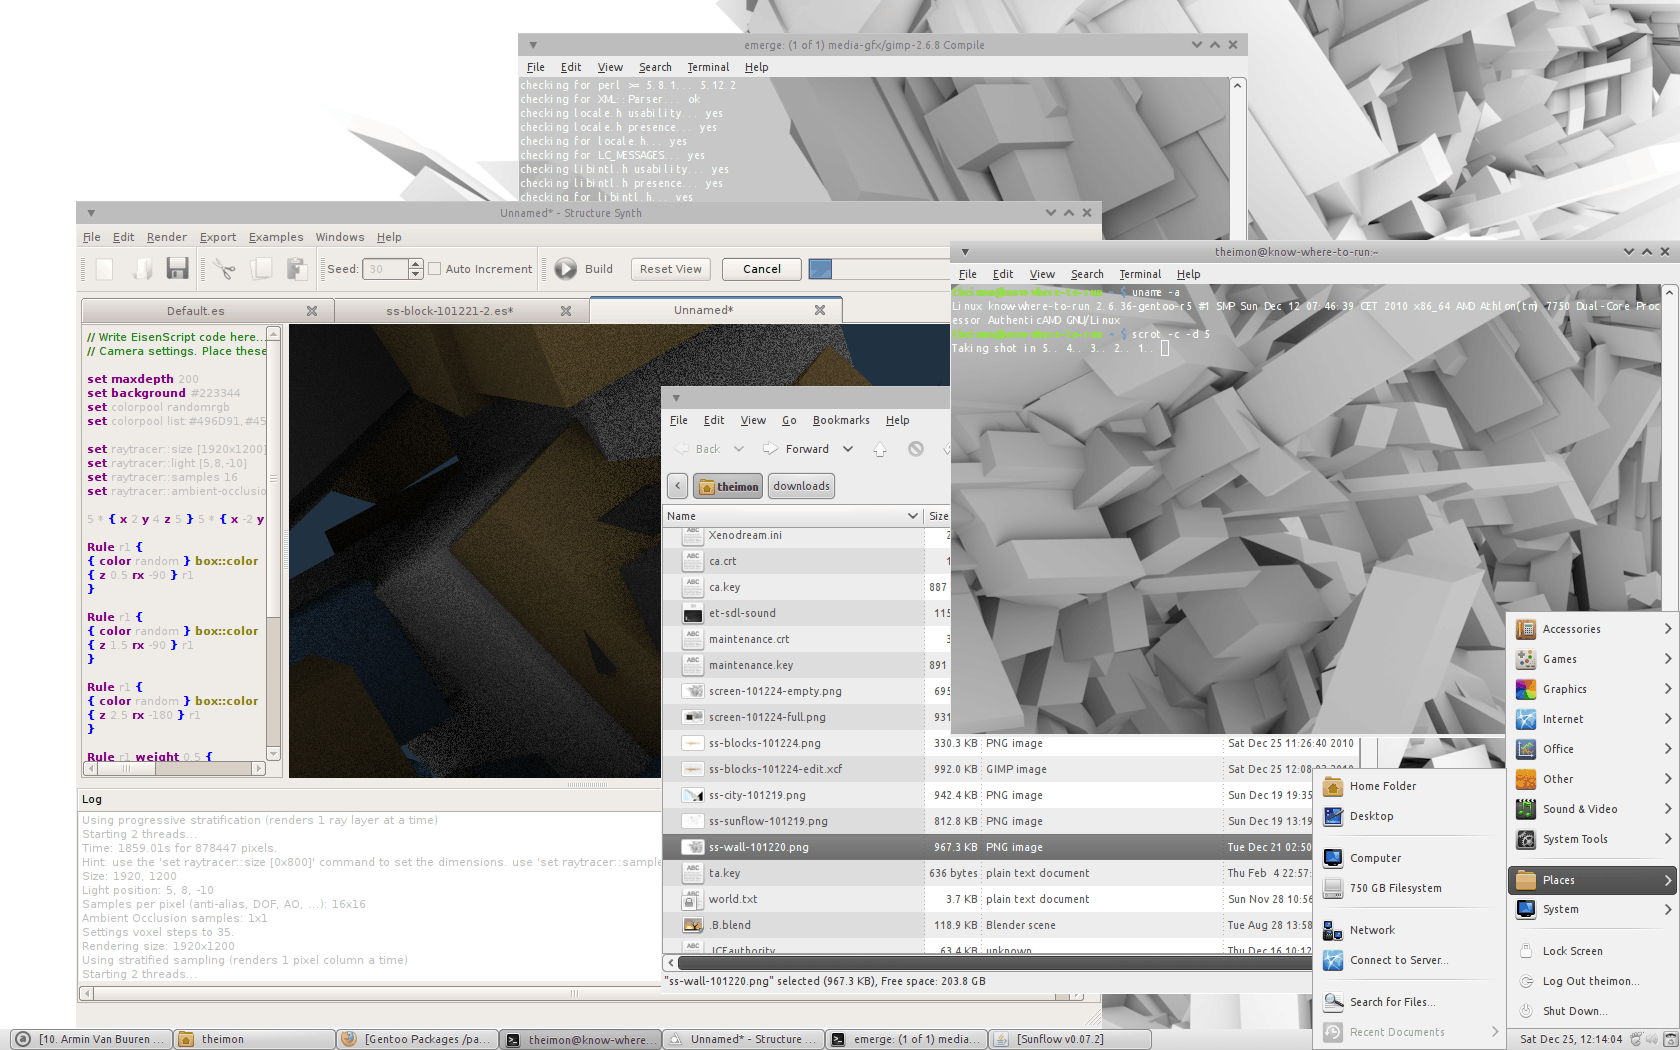The image size is (1680, 1050).
Task: Click the theimon path button
Action: (x=728, y=486)
